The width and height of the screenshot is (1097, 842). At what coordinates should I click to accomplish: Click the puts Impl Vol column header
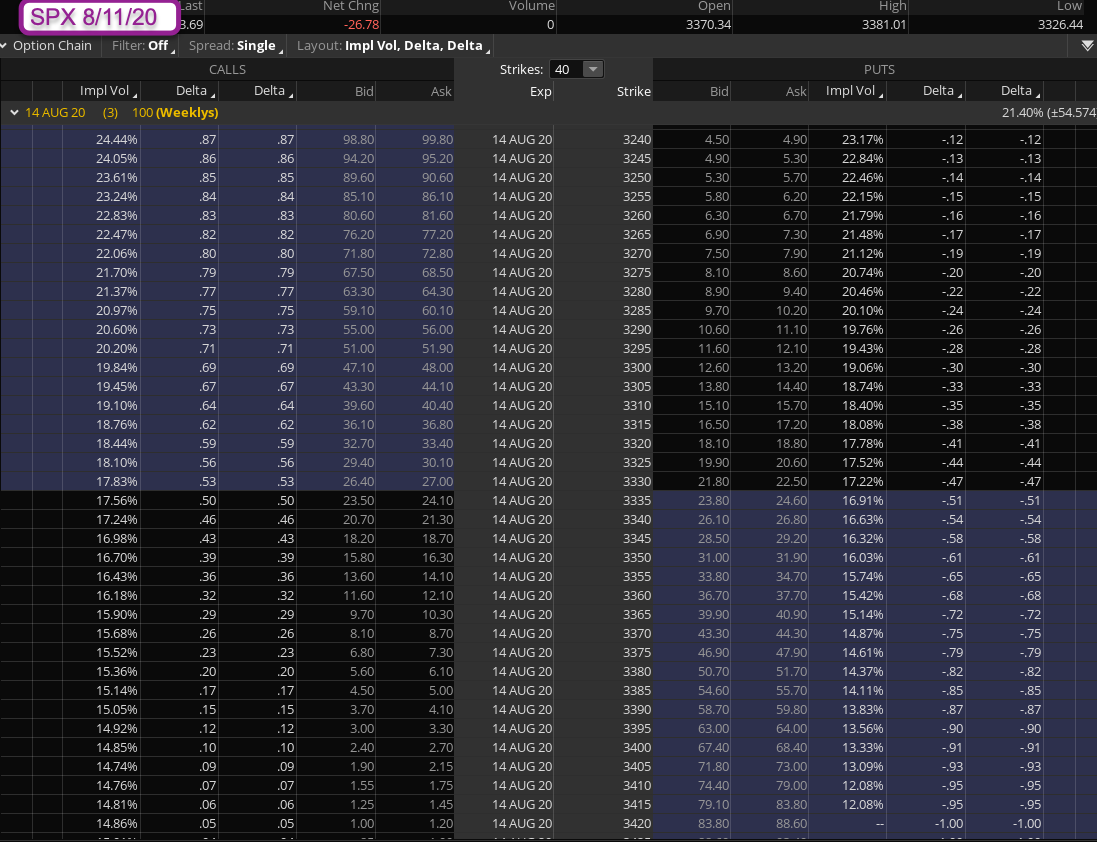[850, 91]
